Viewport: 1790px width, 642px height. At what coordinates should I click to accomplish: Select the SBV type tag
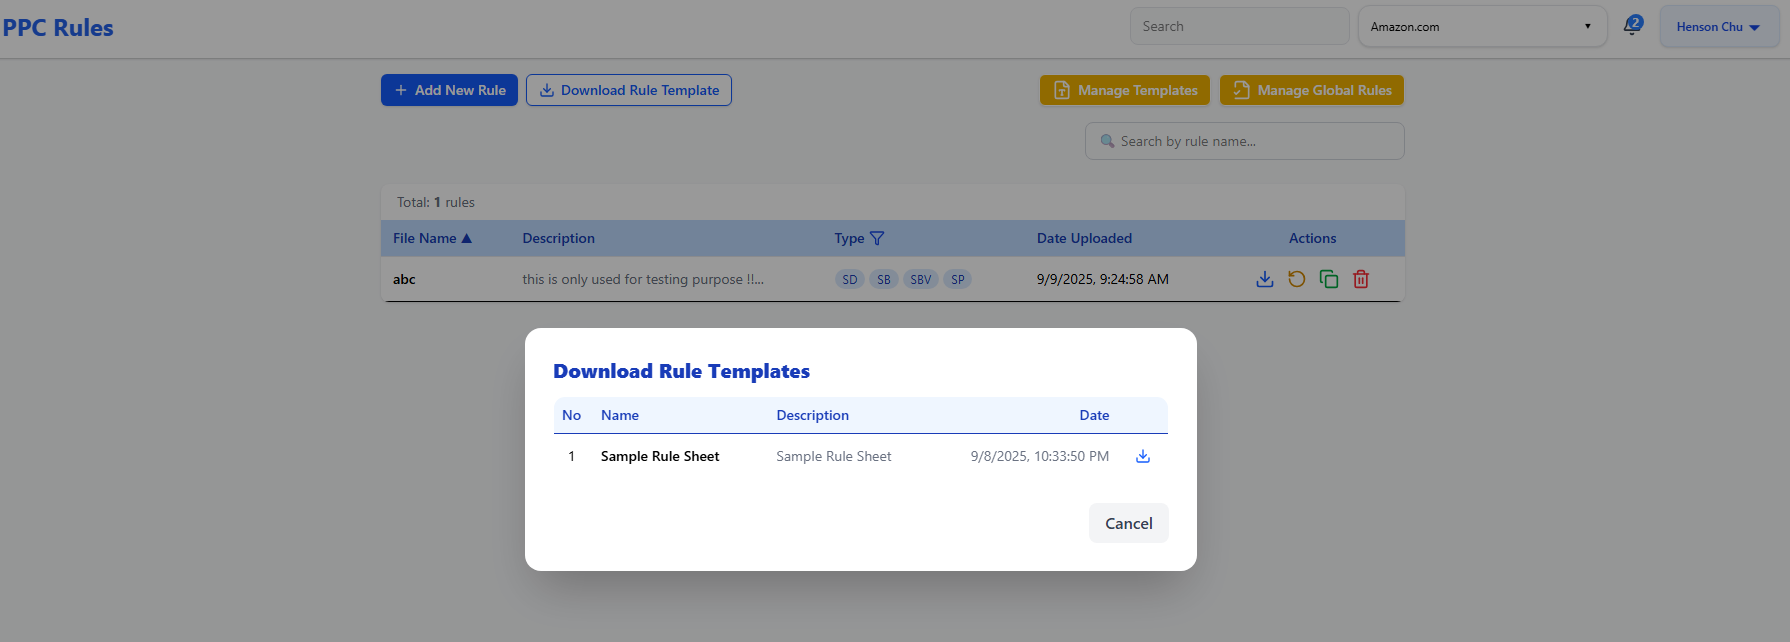920,280
